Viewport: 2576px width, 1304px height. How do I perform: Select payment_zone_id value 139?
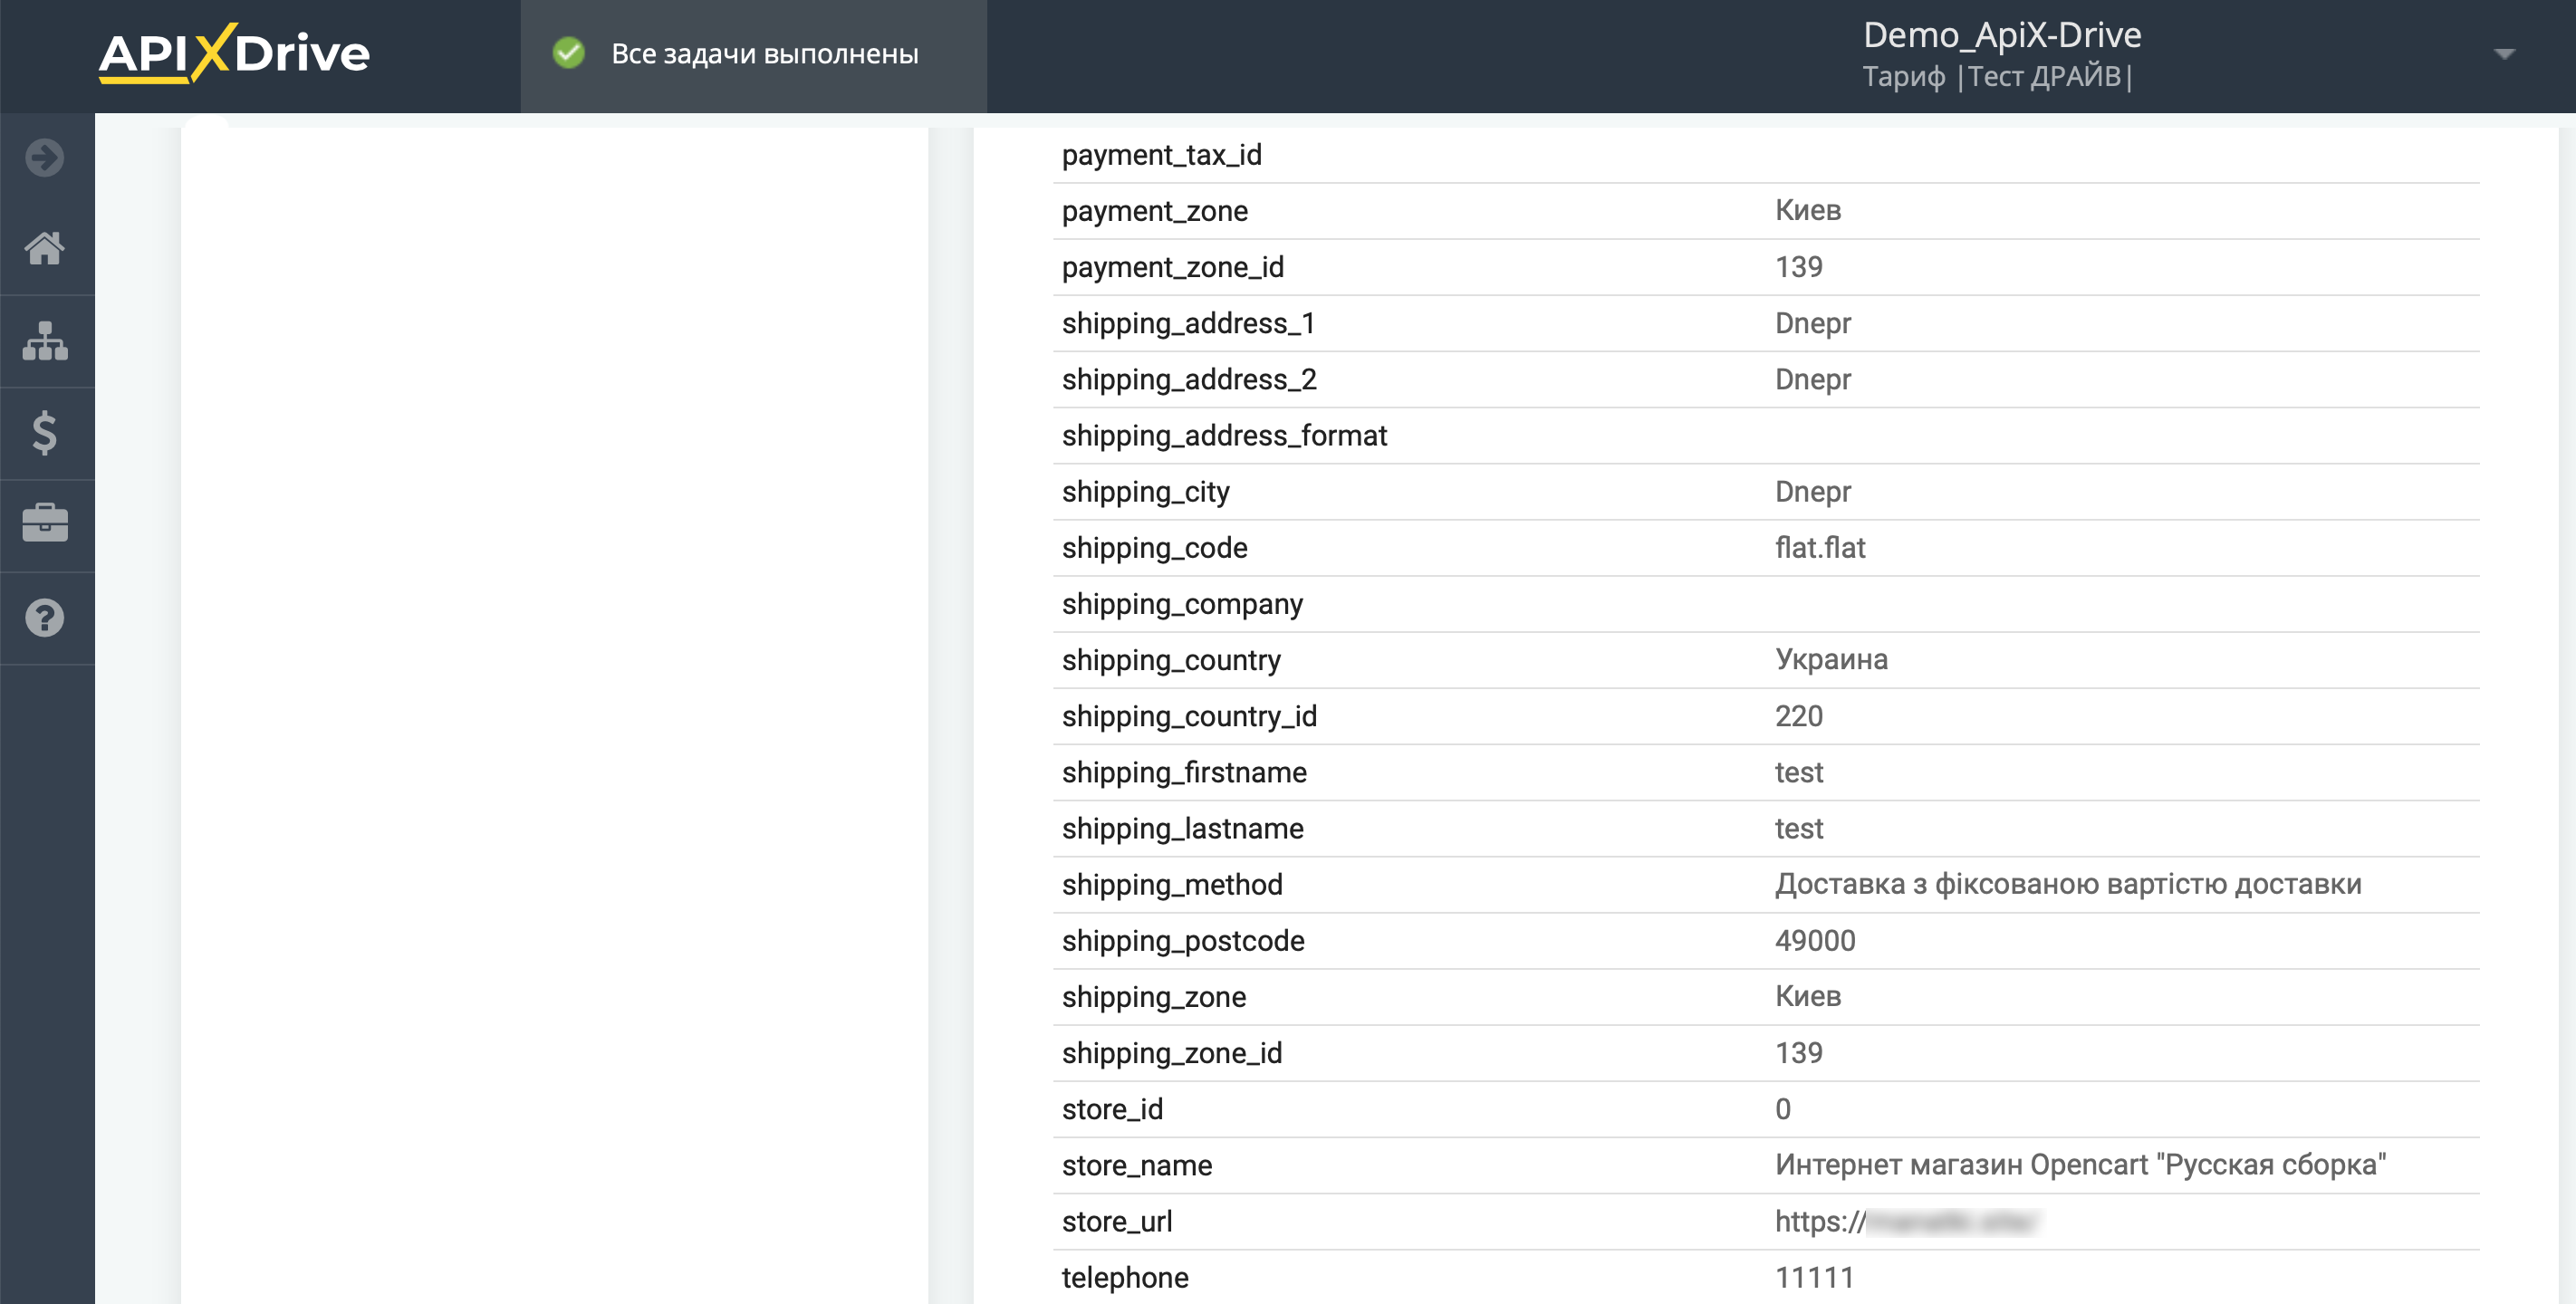coord(1798,267)
